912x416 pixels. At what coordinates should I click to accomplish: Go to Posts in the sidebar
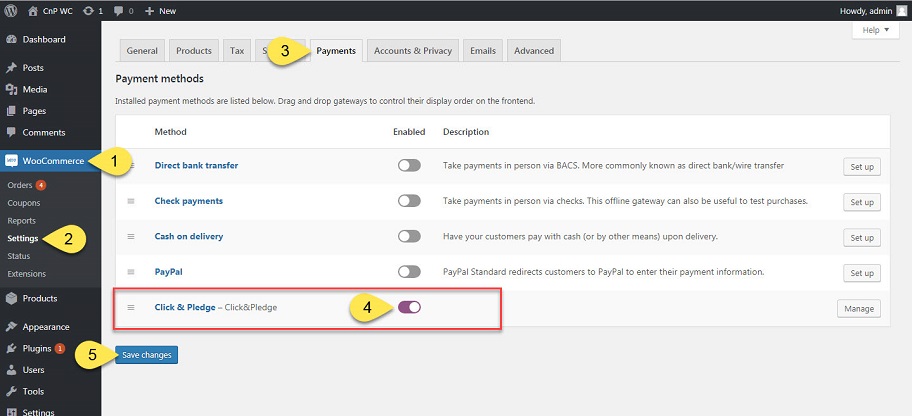point(51,67)
